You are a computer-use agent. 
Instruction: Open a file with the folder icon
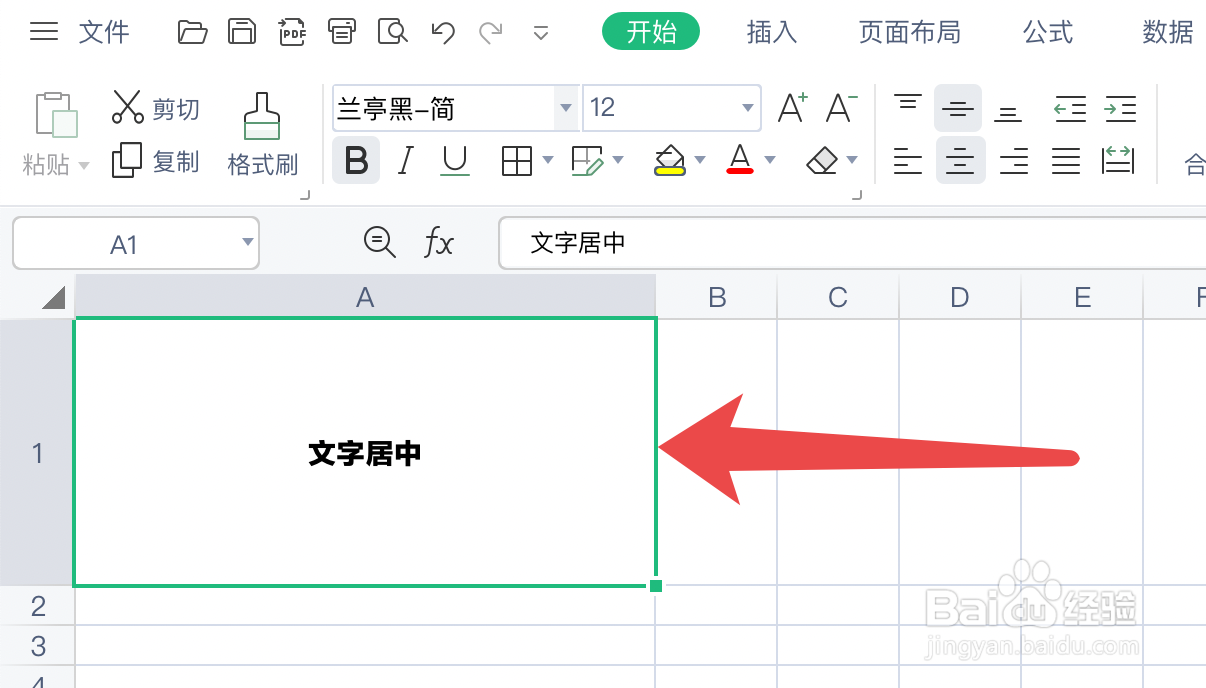pos(192,31)
